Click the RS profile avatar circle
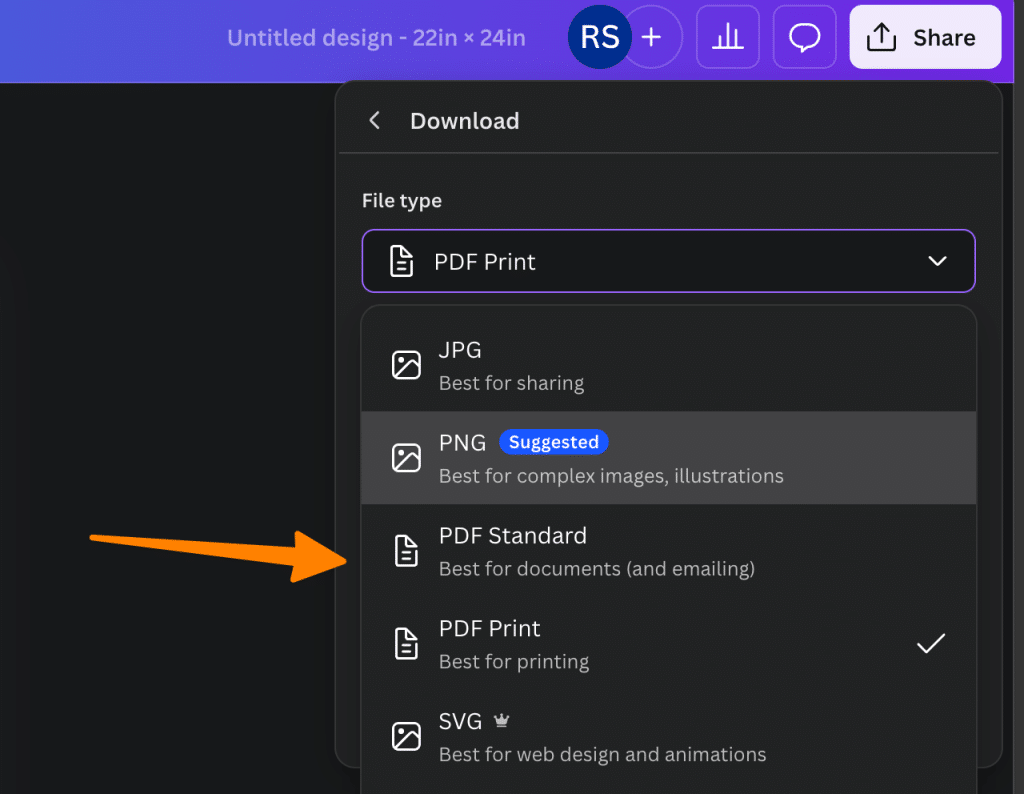This screenshot has width=1024, height=794. click(x=598, y=36)
